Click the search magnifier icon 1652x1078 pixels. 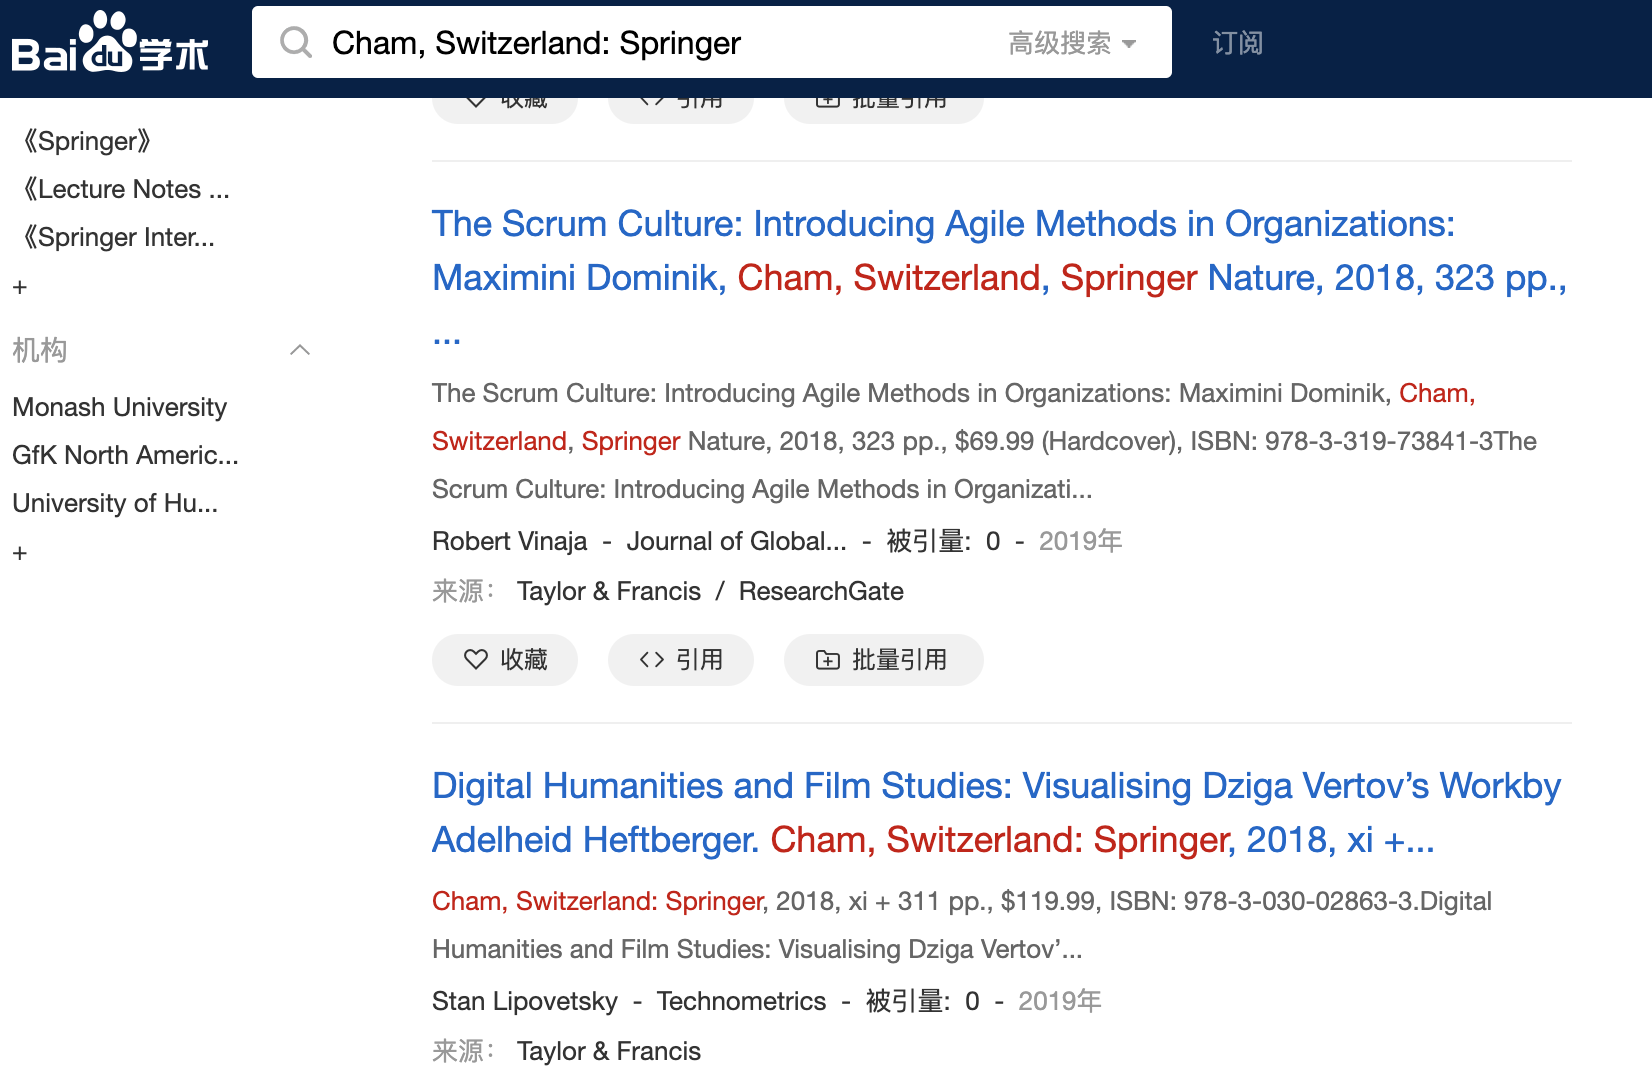295,42
